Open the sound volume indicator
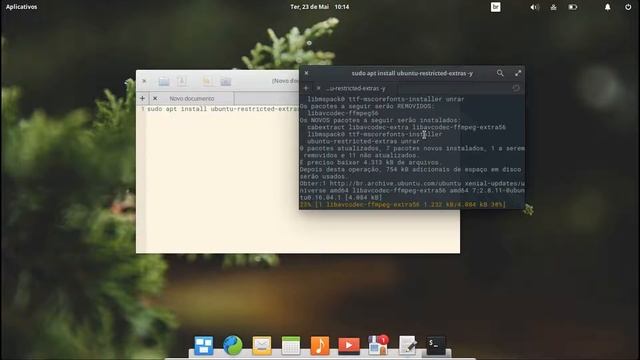 tap(534, 7)
